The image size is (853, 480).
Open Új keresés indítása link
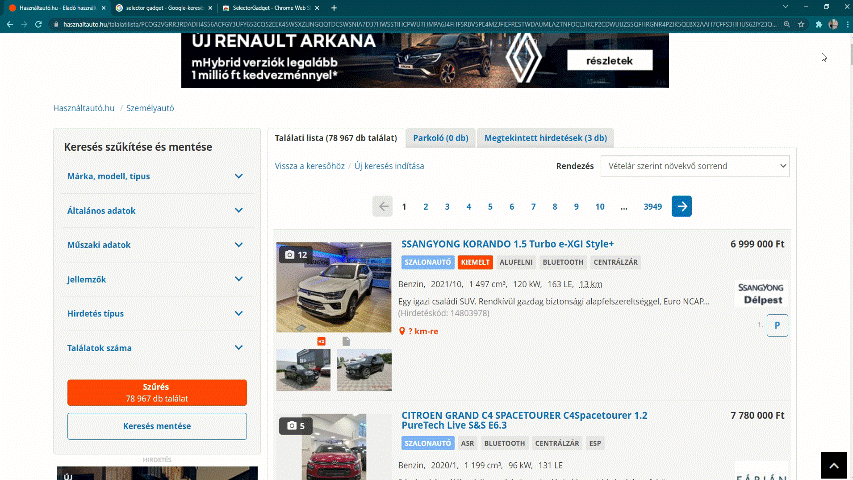click(389, 166)
